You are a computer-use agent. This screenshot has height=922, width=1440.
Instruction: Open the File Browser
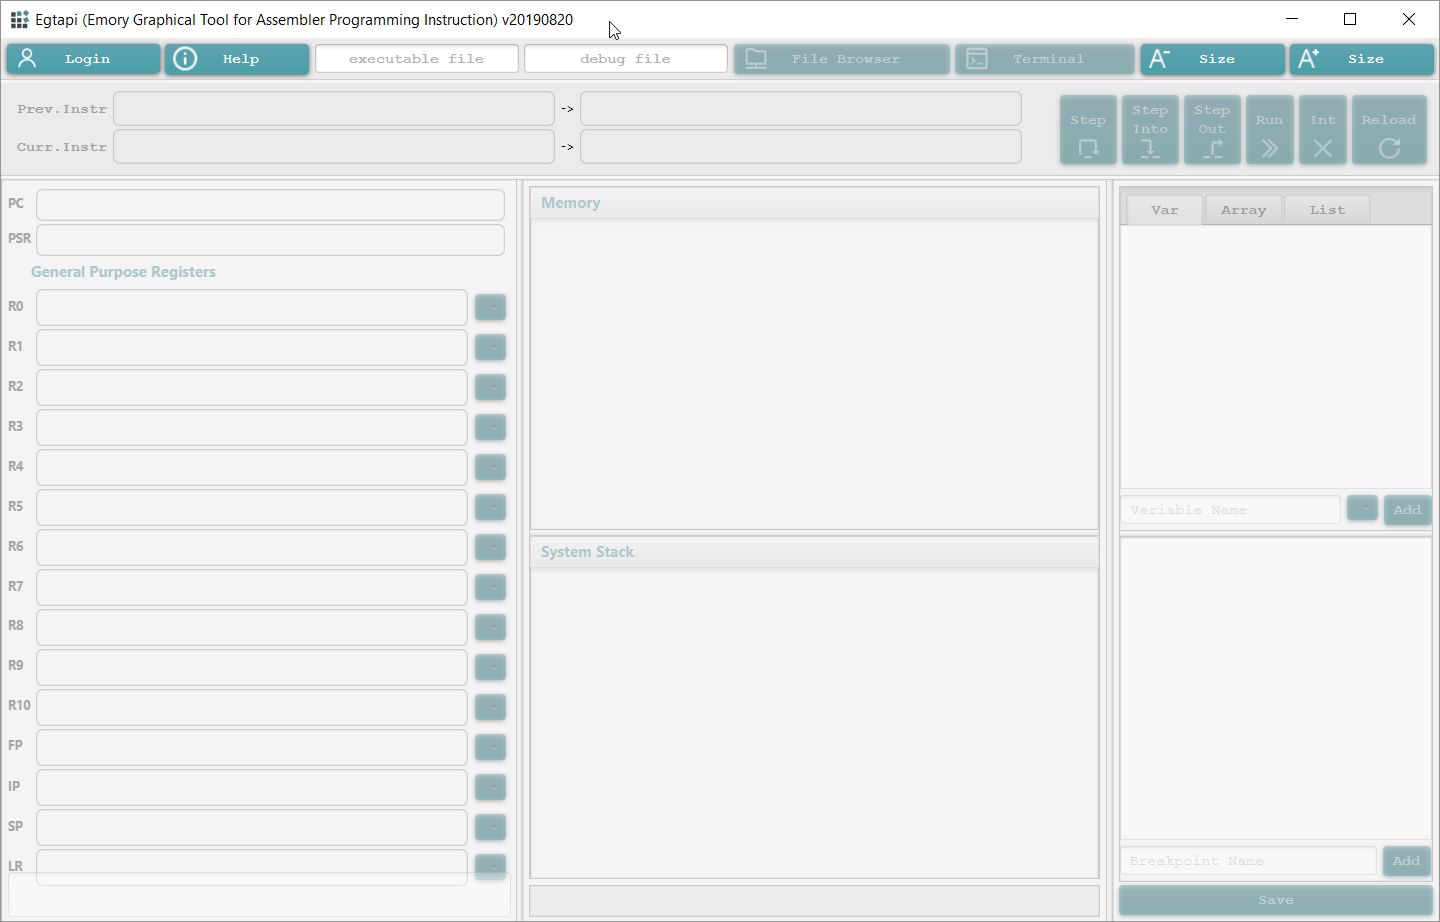click(x=841, y=59)
